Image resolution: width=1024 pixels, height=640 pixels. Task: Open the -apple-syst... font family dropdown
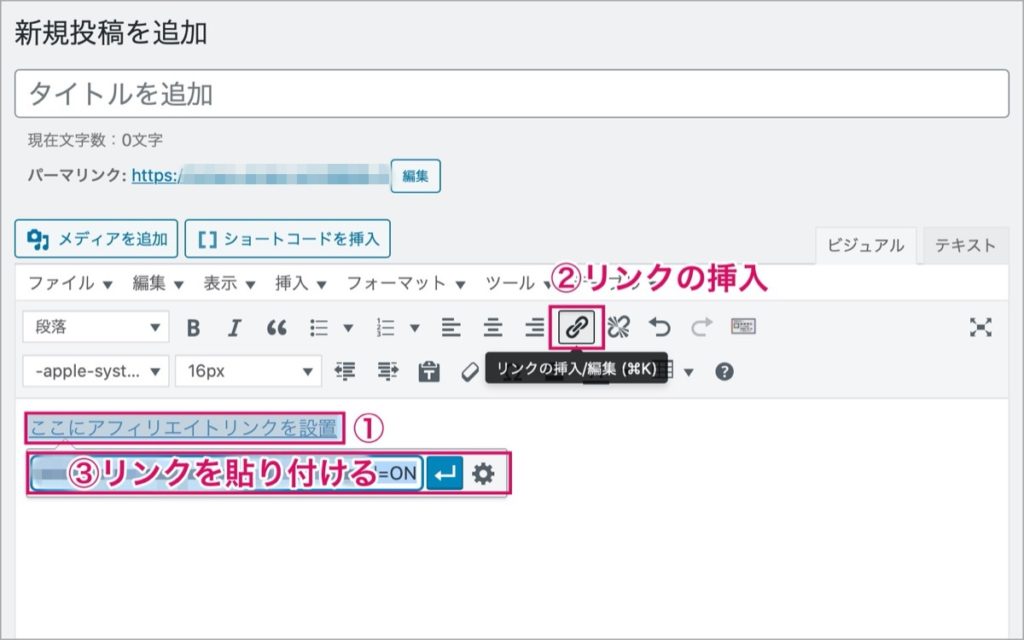tap(96, 371)
